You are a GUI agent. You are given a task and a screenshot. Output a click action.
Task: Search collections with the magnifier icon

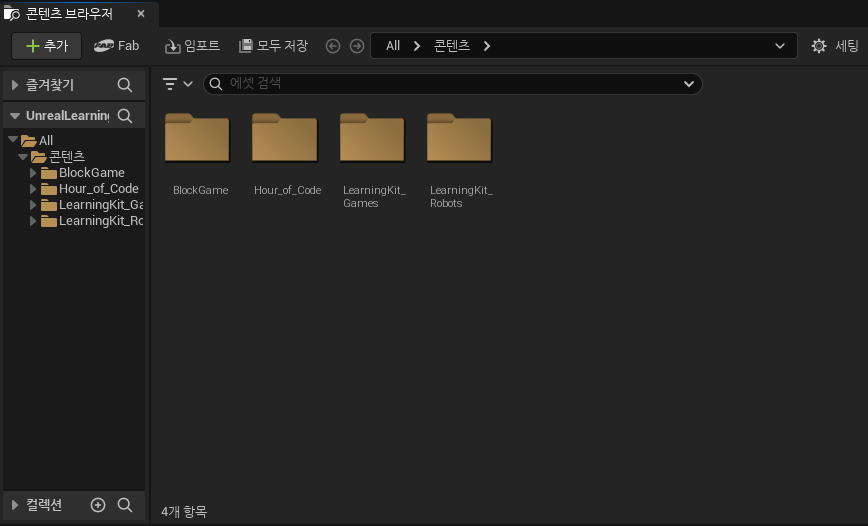pos(125,505)
